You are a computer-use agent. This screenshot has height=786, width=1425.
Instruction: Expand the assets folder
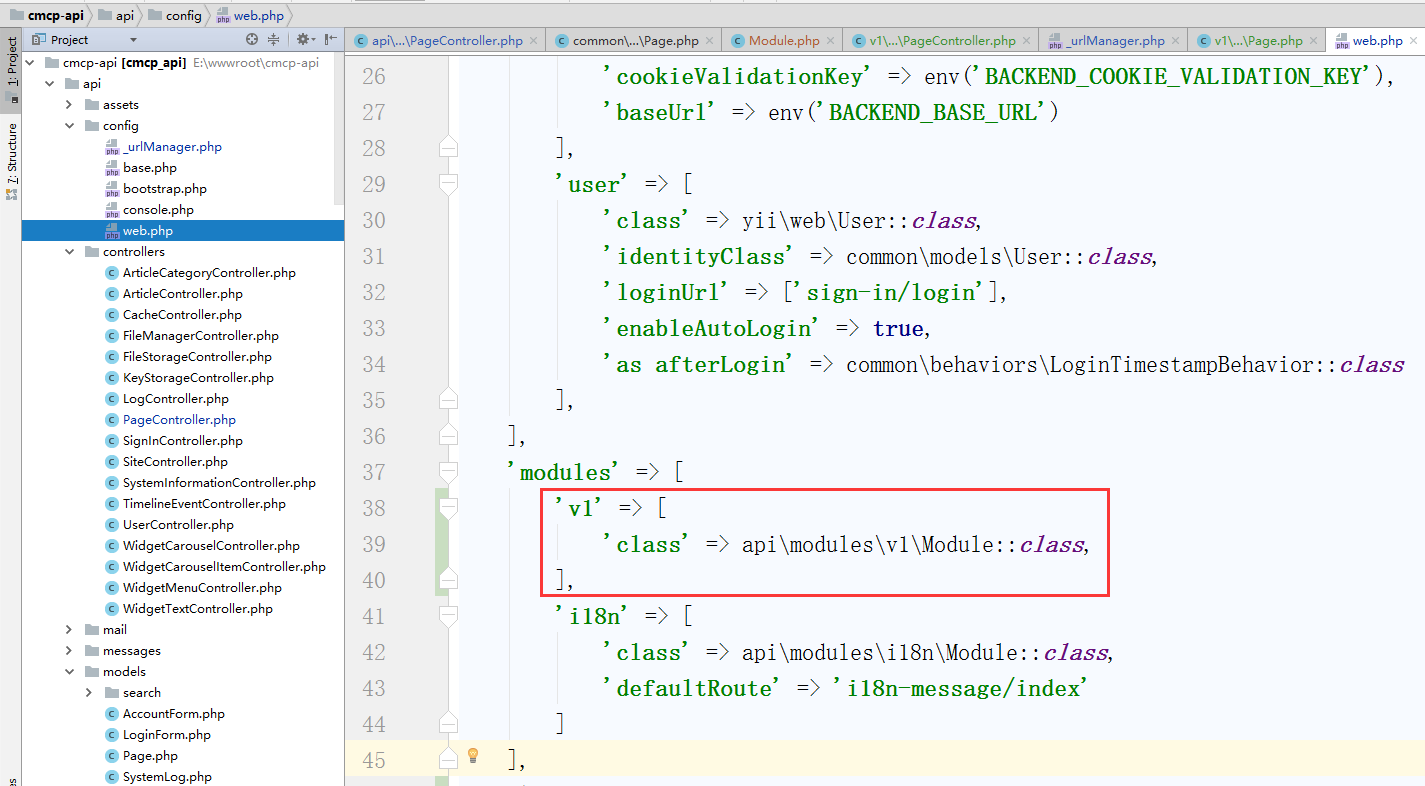click(68, 105)
